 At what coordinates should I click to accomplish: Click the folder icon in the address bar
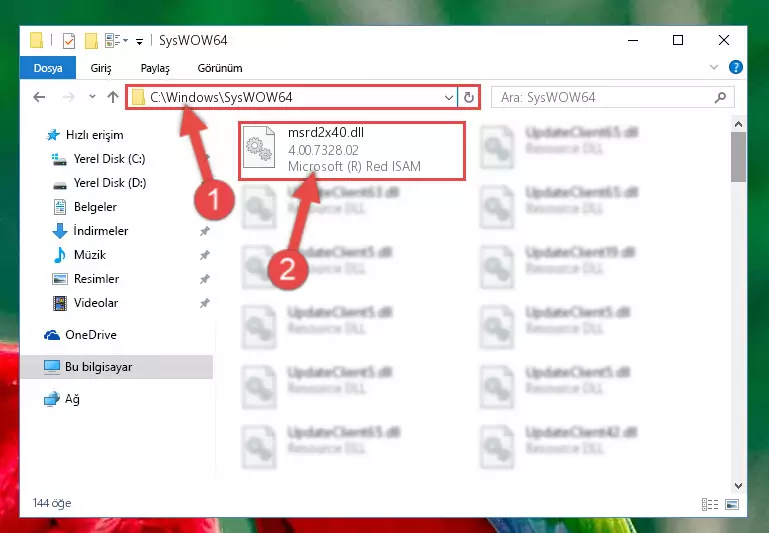point(138,97)
